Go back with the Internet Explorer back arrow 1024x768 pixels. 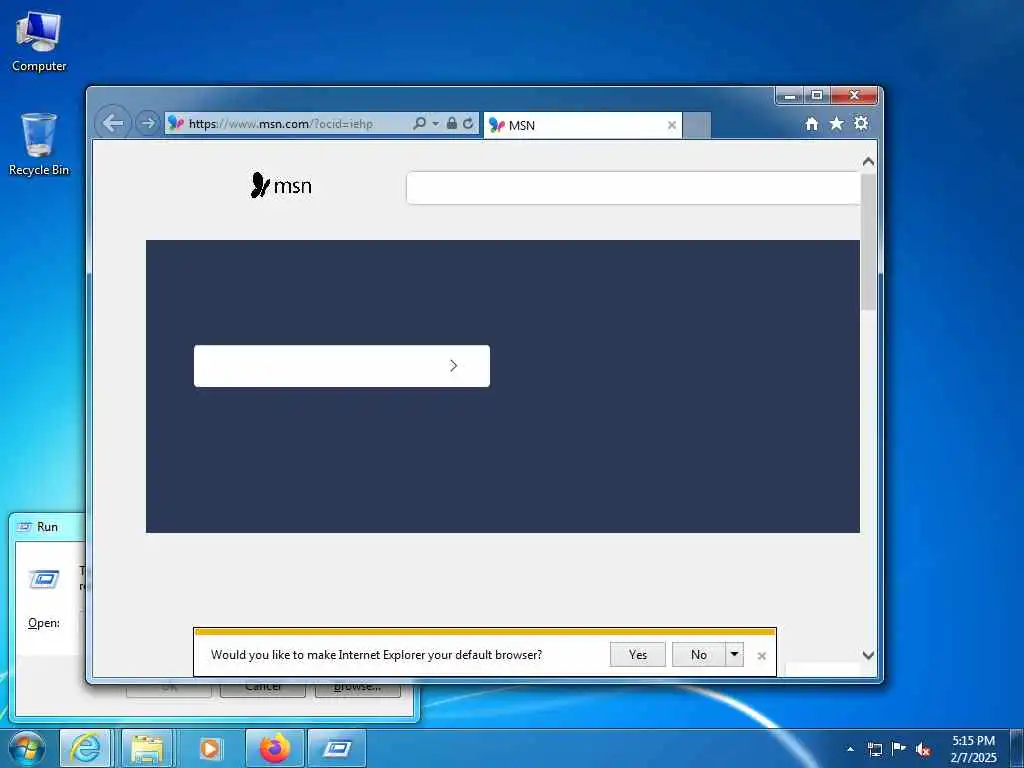tap(113, 123)
